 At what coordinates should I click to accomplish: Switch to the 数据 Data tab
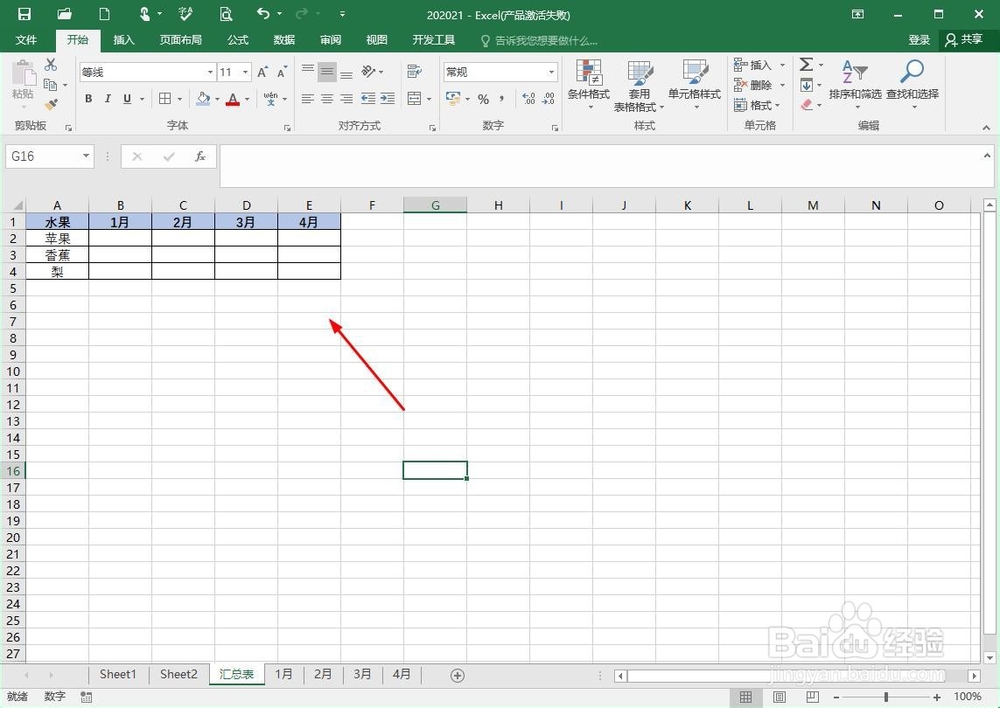pyautogui.click(x=284, y=40)
